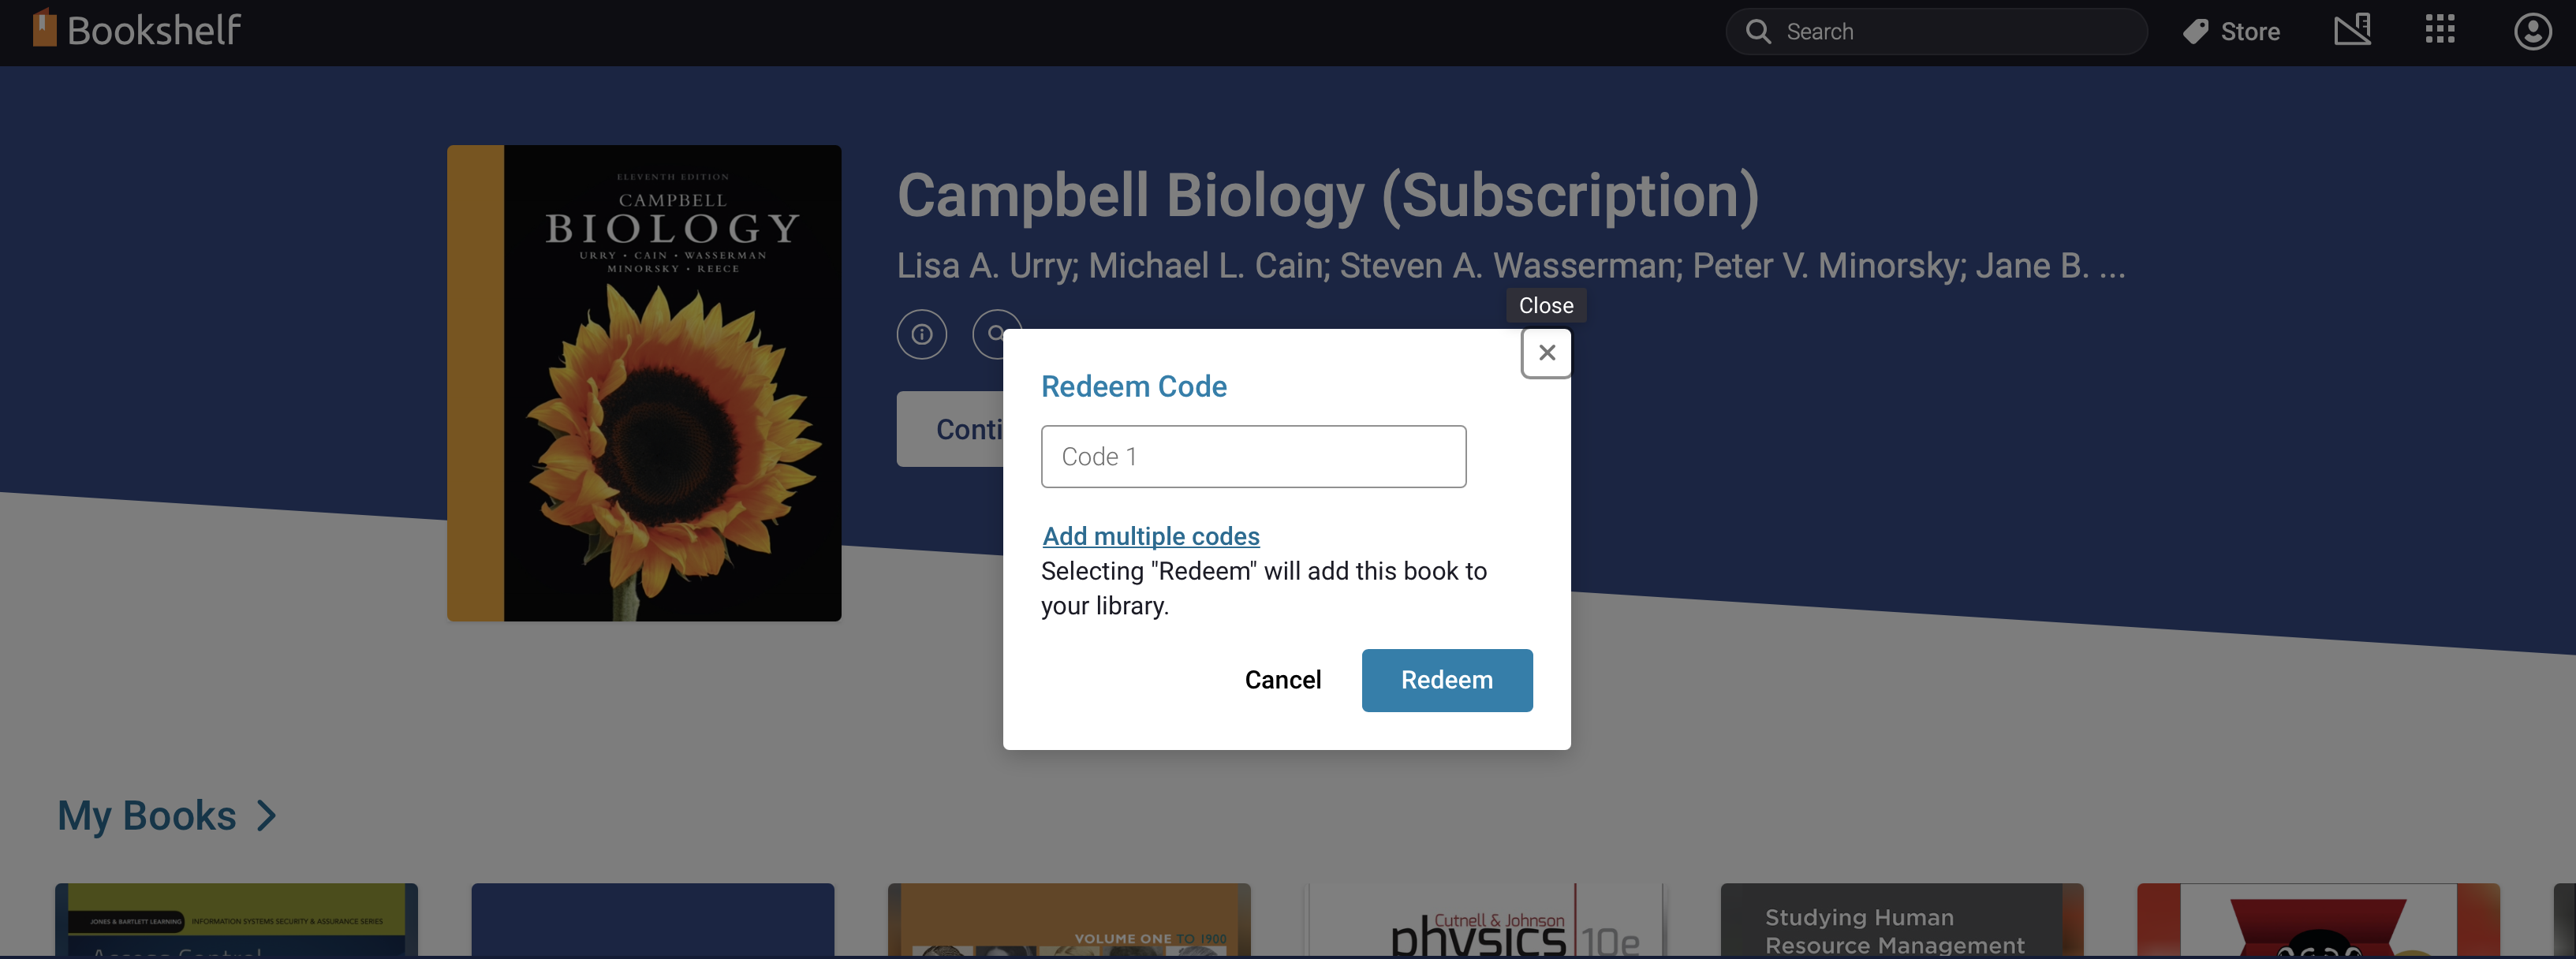Click the Cancel button
This screenshot has width=2576, height=959.
coord(1282,680)
